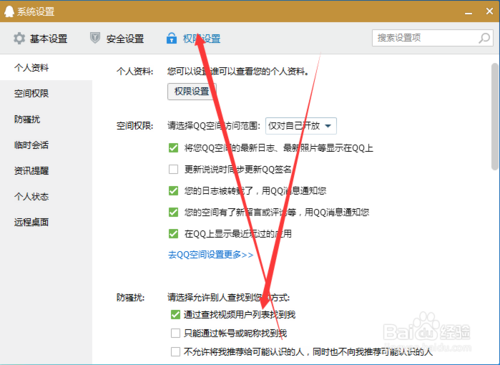The image size is (500, 365).
Task: Uncheck 在QQ上显示最近玩过的应用
Action: point(173,234)
